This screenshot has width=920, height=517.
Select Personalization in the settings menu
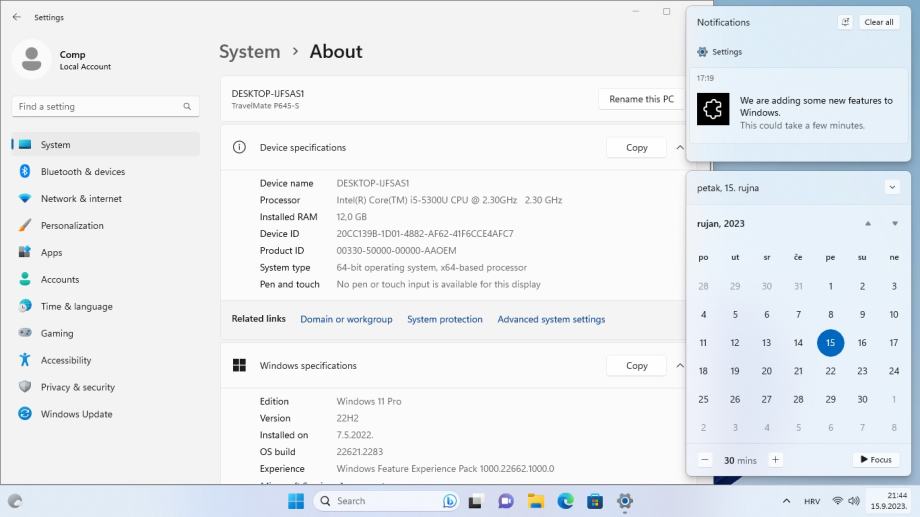(72, 226)
